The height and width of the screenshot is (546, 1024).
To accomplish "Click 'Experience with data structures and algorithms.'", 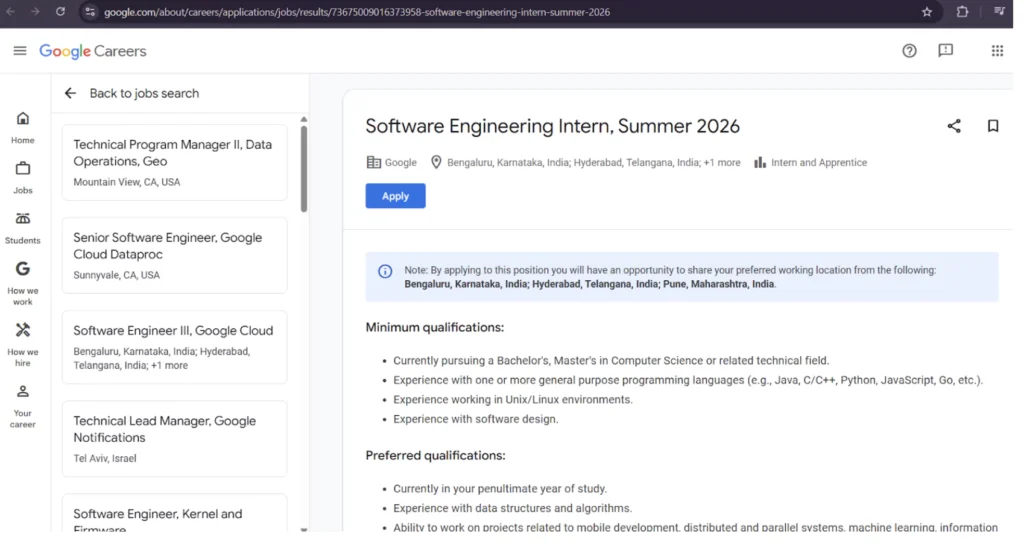I will tap(513, 508).
